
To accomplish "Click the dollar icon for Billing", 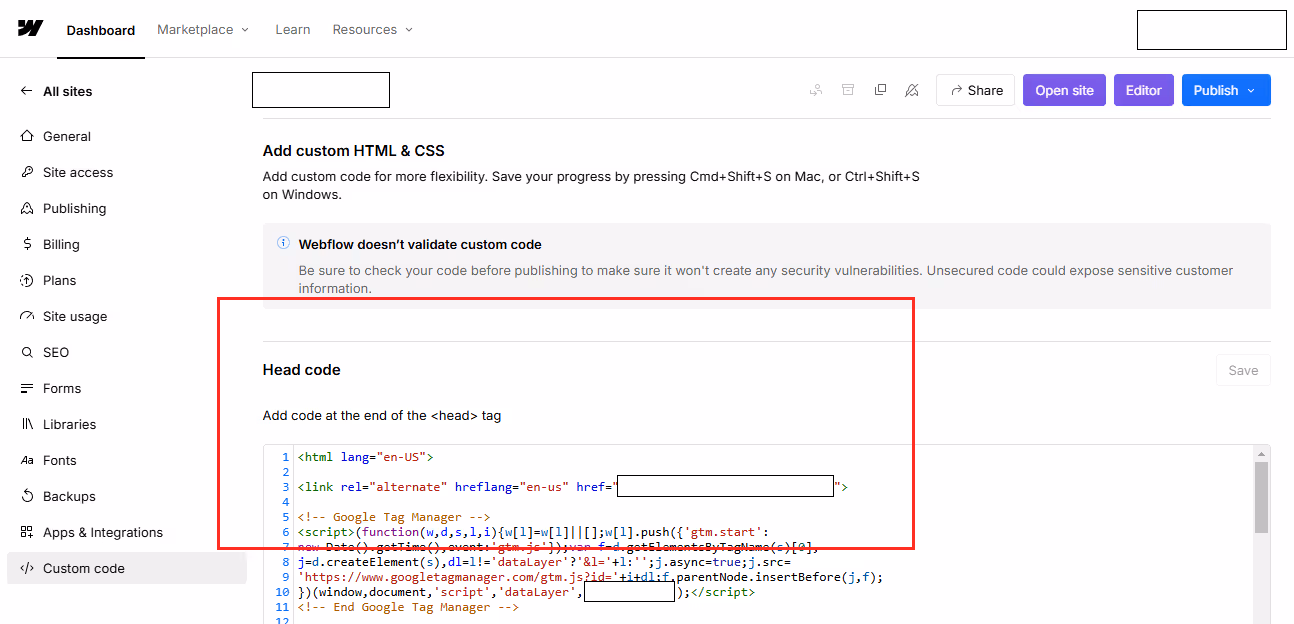I will tap(27, 244).
